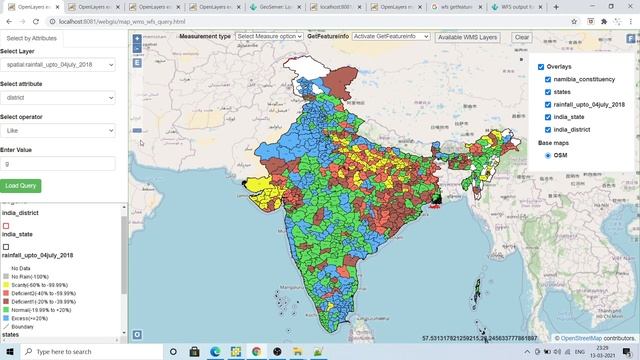640x360 pixels.
Task: Open the notification center icon
Action: tap(627, 351)
